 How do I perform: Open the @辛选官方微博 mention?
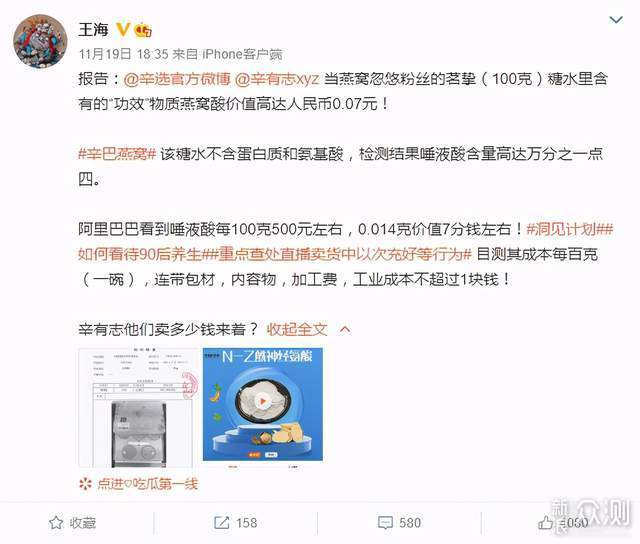tap(176, 79)
